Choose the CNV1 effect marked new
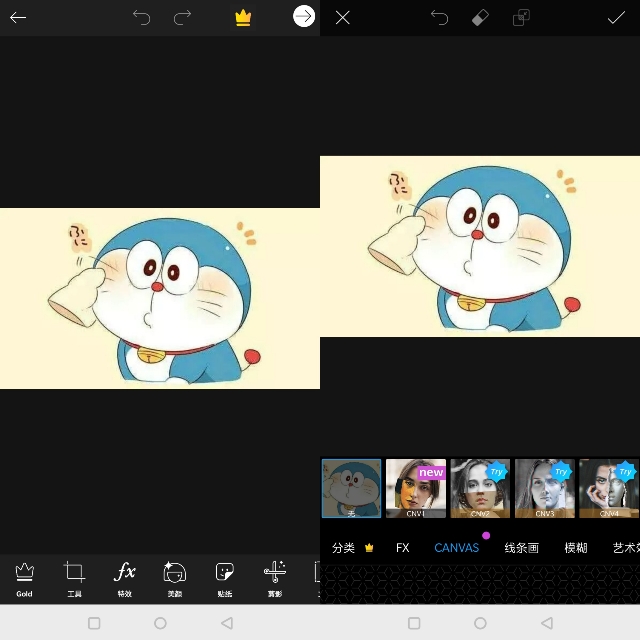Image resolution: width=640 pixels, height=640 pixels. [x=416, y=489]
